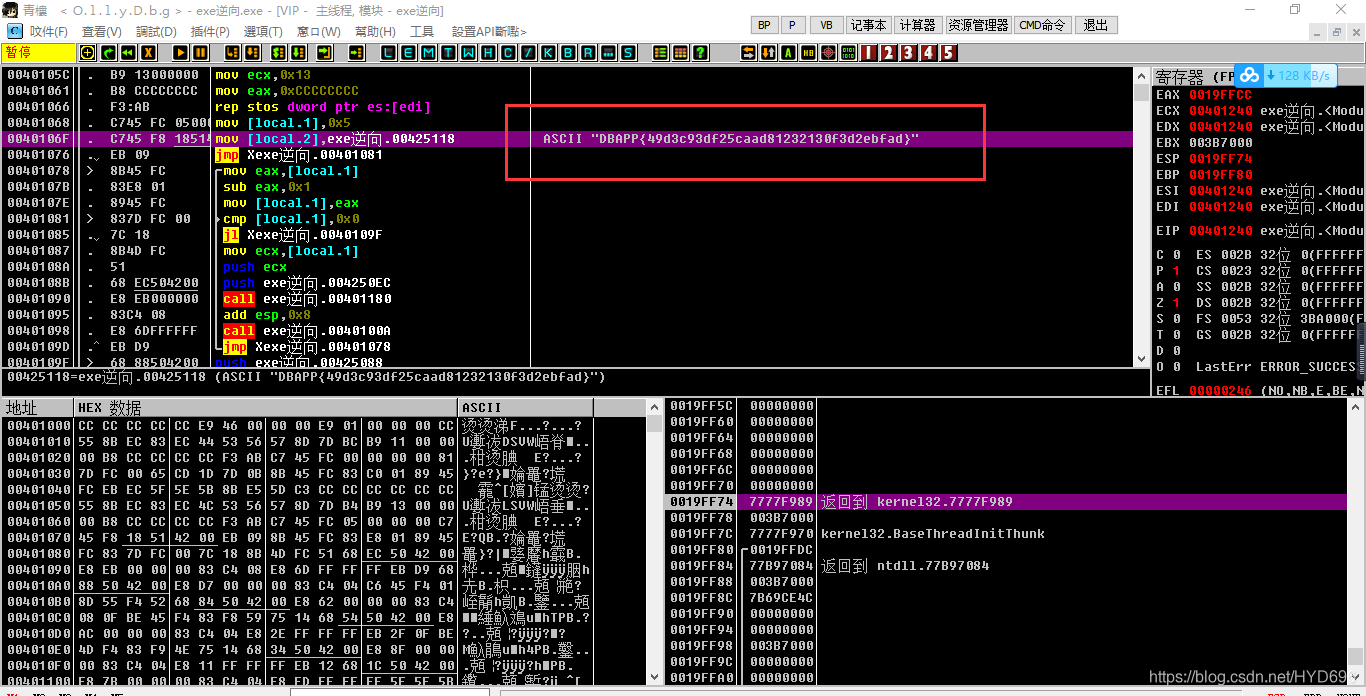Open windows list with W icon
1366x696 pixels.
click(468, 52)
